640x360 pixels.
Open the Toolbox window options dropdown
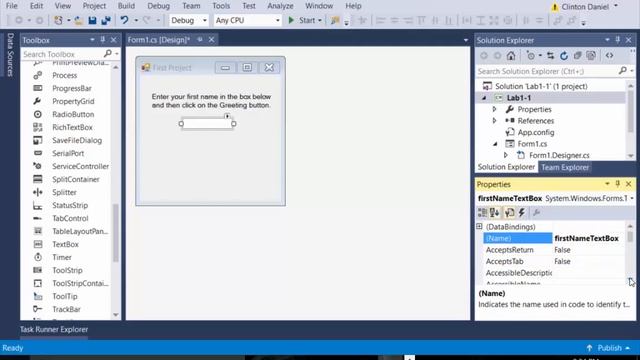pyautogui.click(x=92, y=40)
